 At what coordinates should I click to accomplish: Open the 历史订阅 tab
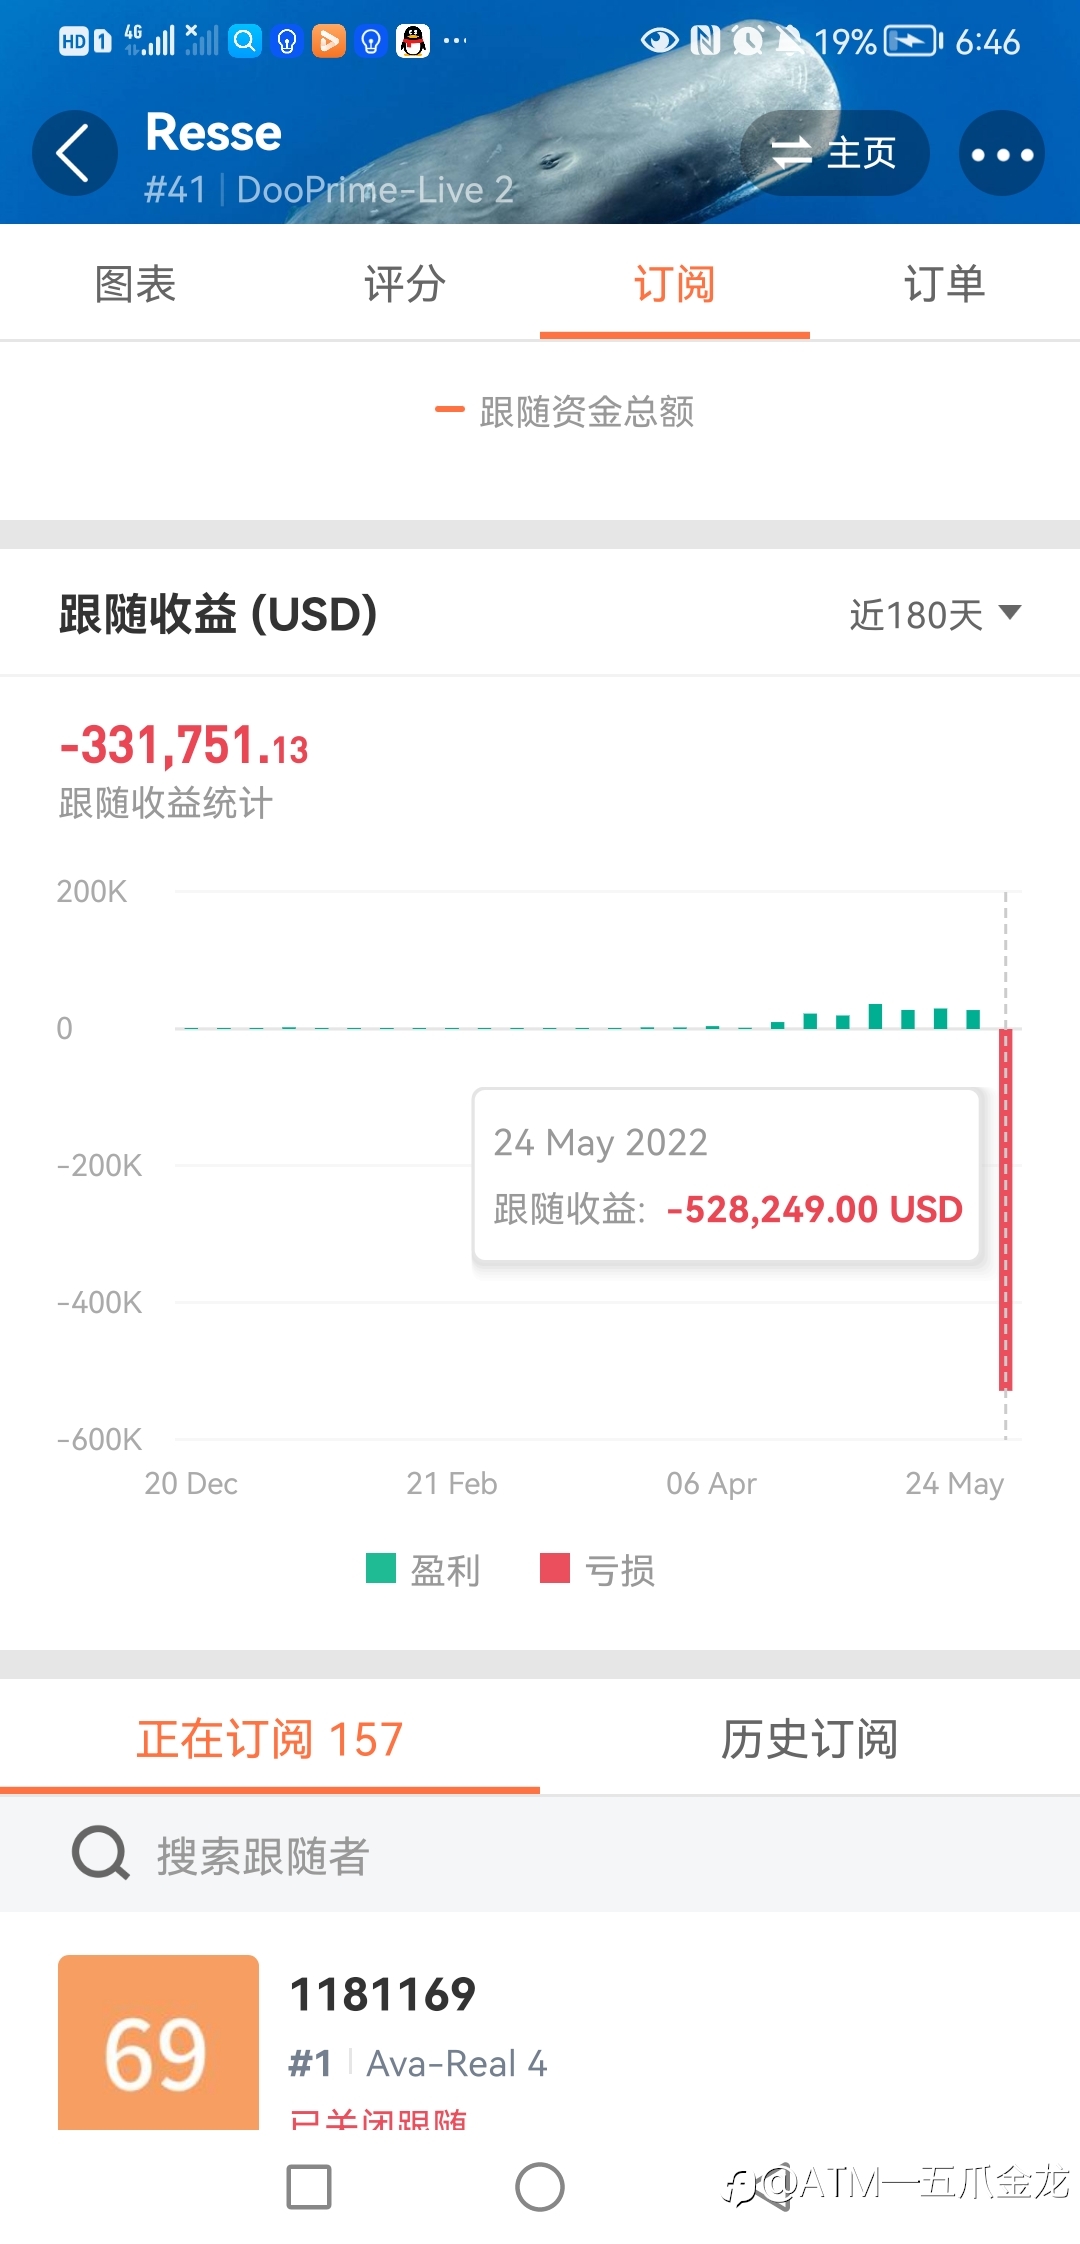pos(809,1739)
